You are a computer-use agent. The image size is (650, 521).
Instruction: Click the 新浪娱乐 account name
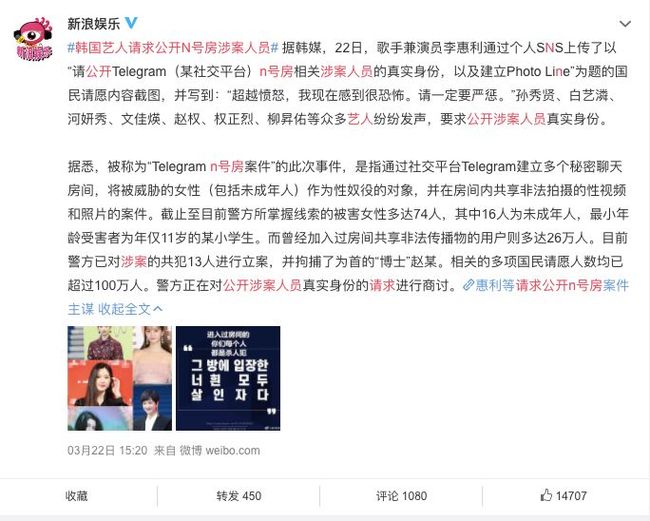[94, 24]
